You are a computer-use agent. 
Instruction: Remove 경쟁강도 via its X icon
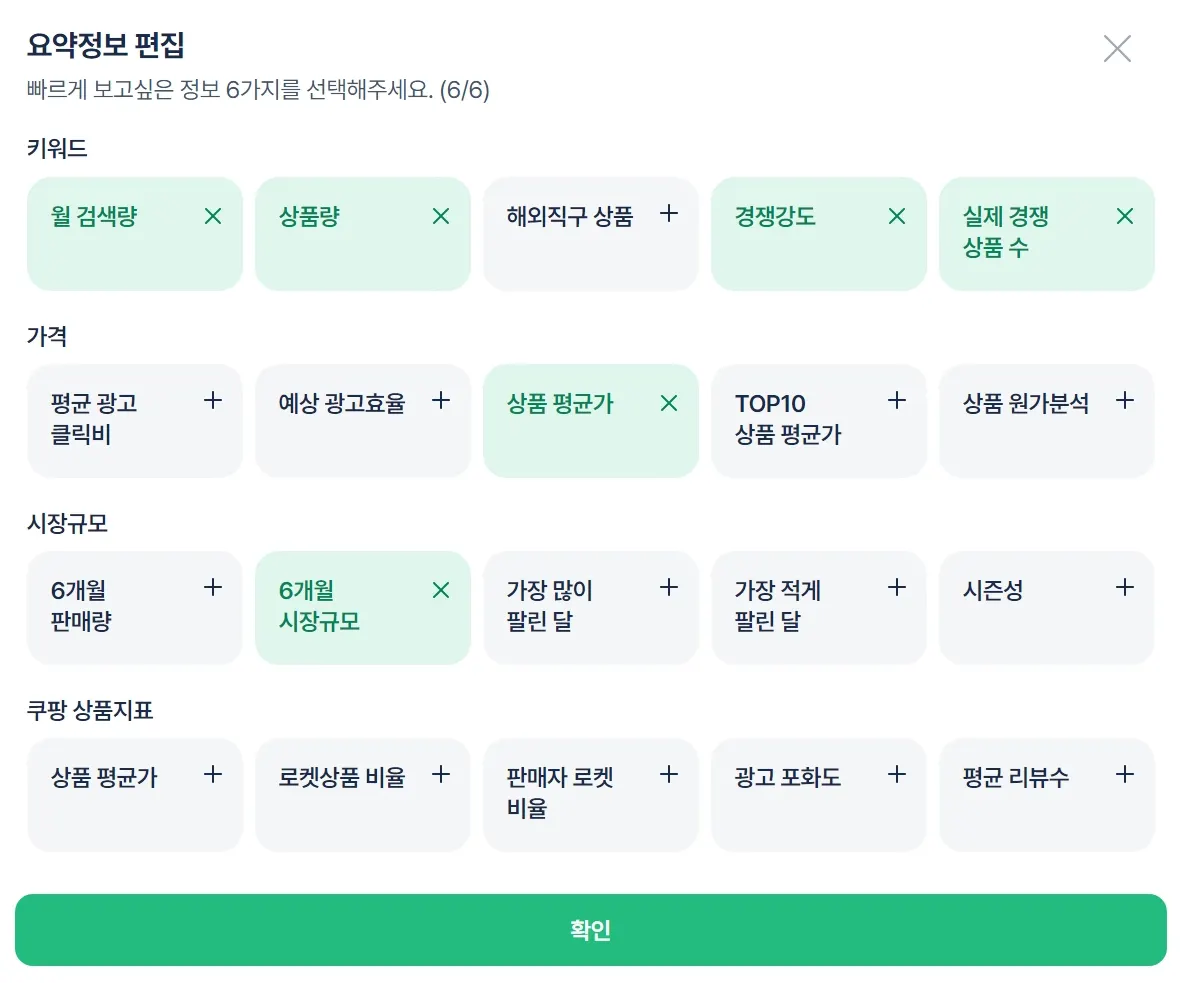click(x=897, y=216)
